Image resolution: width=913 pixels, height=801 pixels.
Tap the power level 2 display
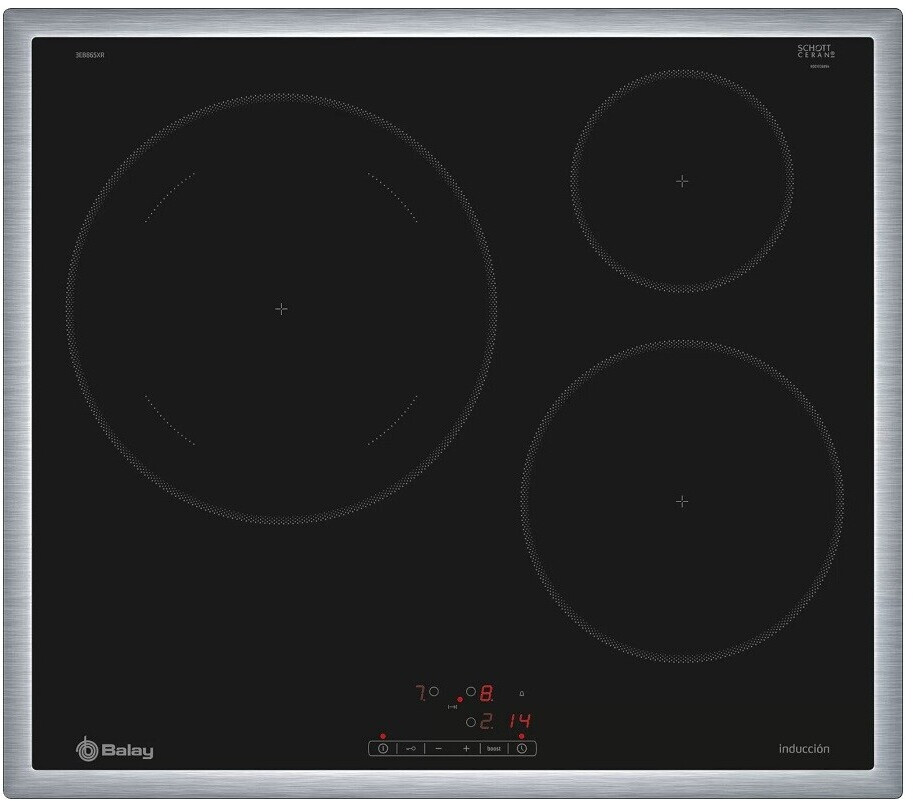(x=487, y=721)
